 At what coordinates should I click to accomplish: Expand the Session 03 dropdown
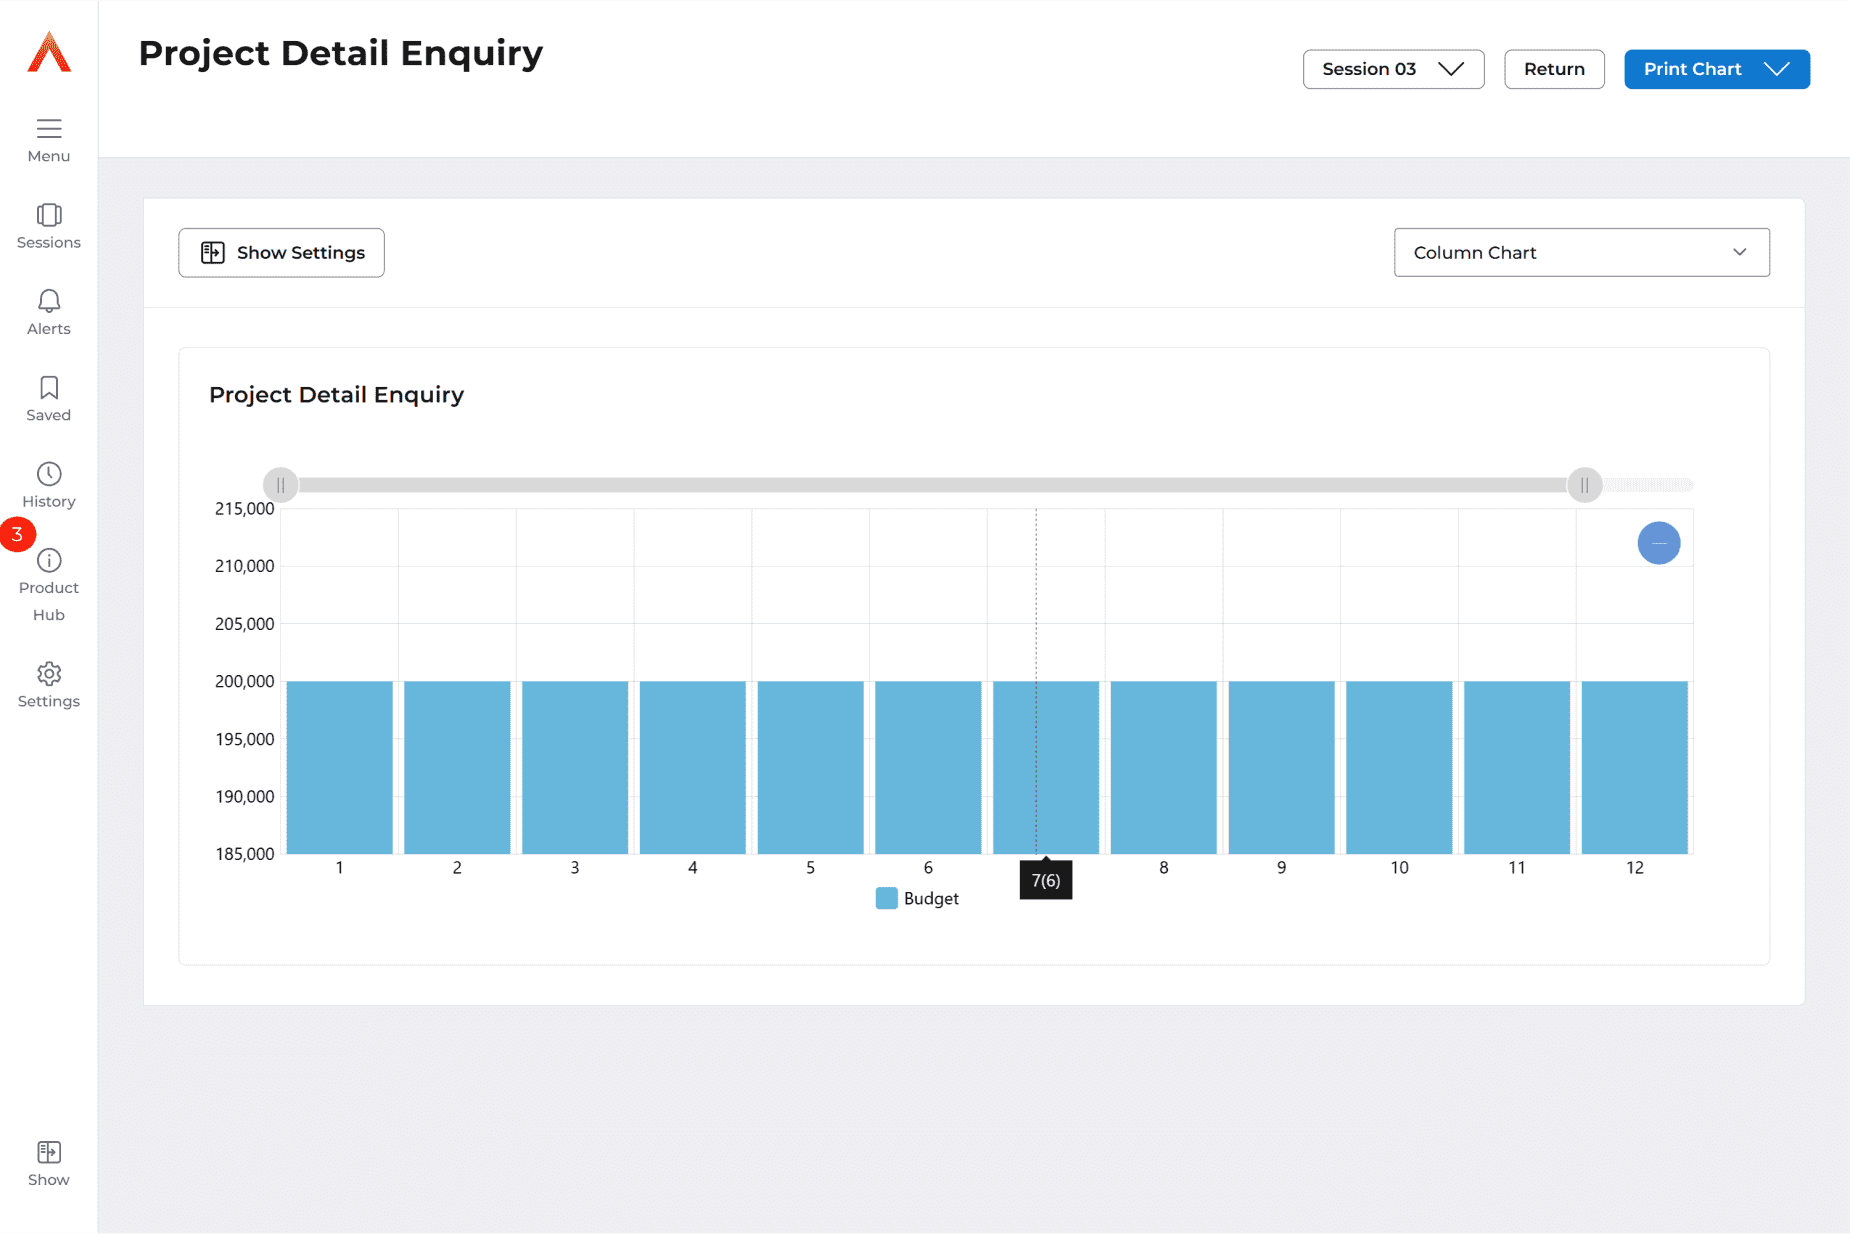tap(1392, 69)
